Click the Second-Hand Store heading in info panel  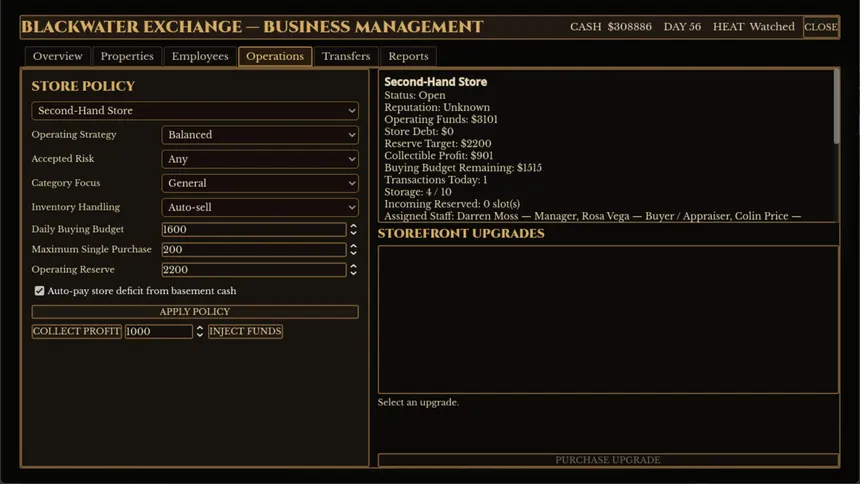(x=435, y=82)
